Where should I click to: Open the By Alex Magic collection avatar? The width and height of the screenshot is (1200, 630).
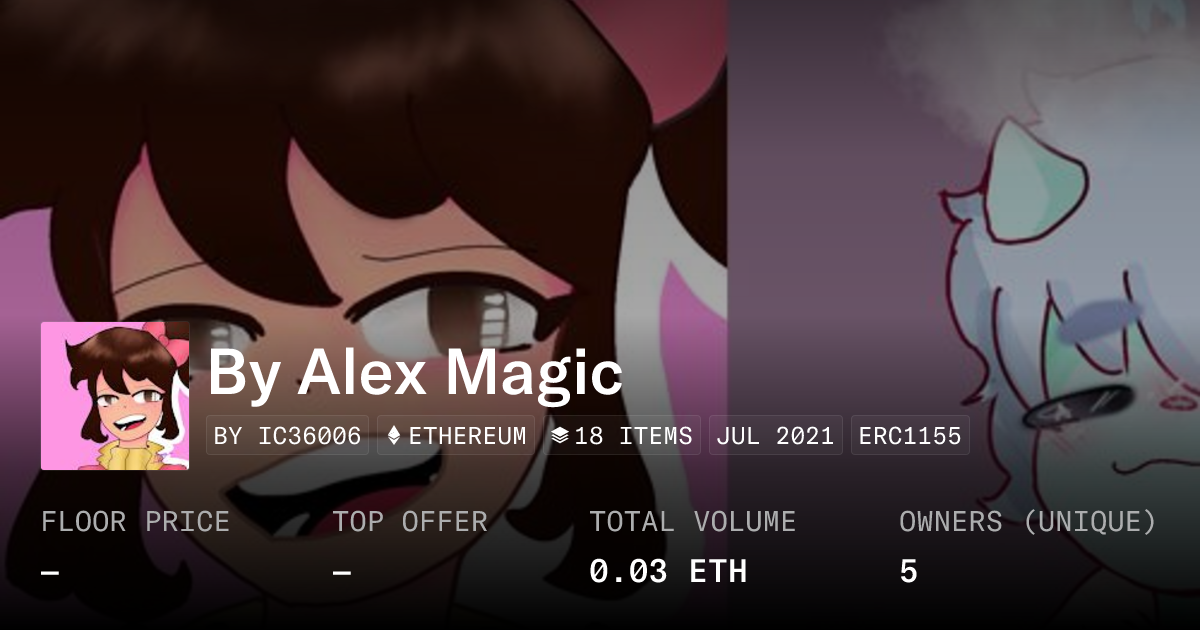115,396
